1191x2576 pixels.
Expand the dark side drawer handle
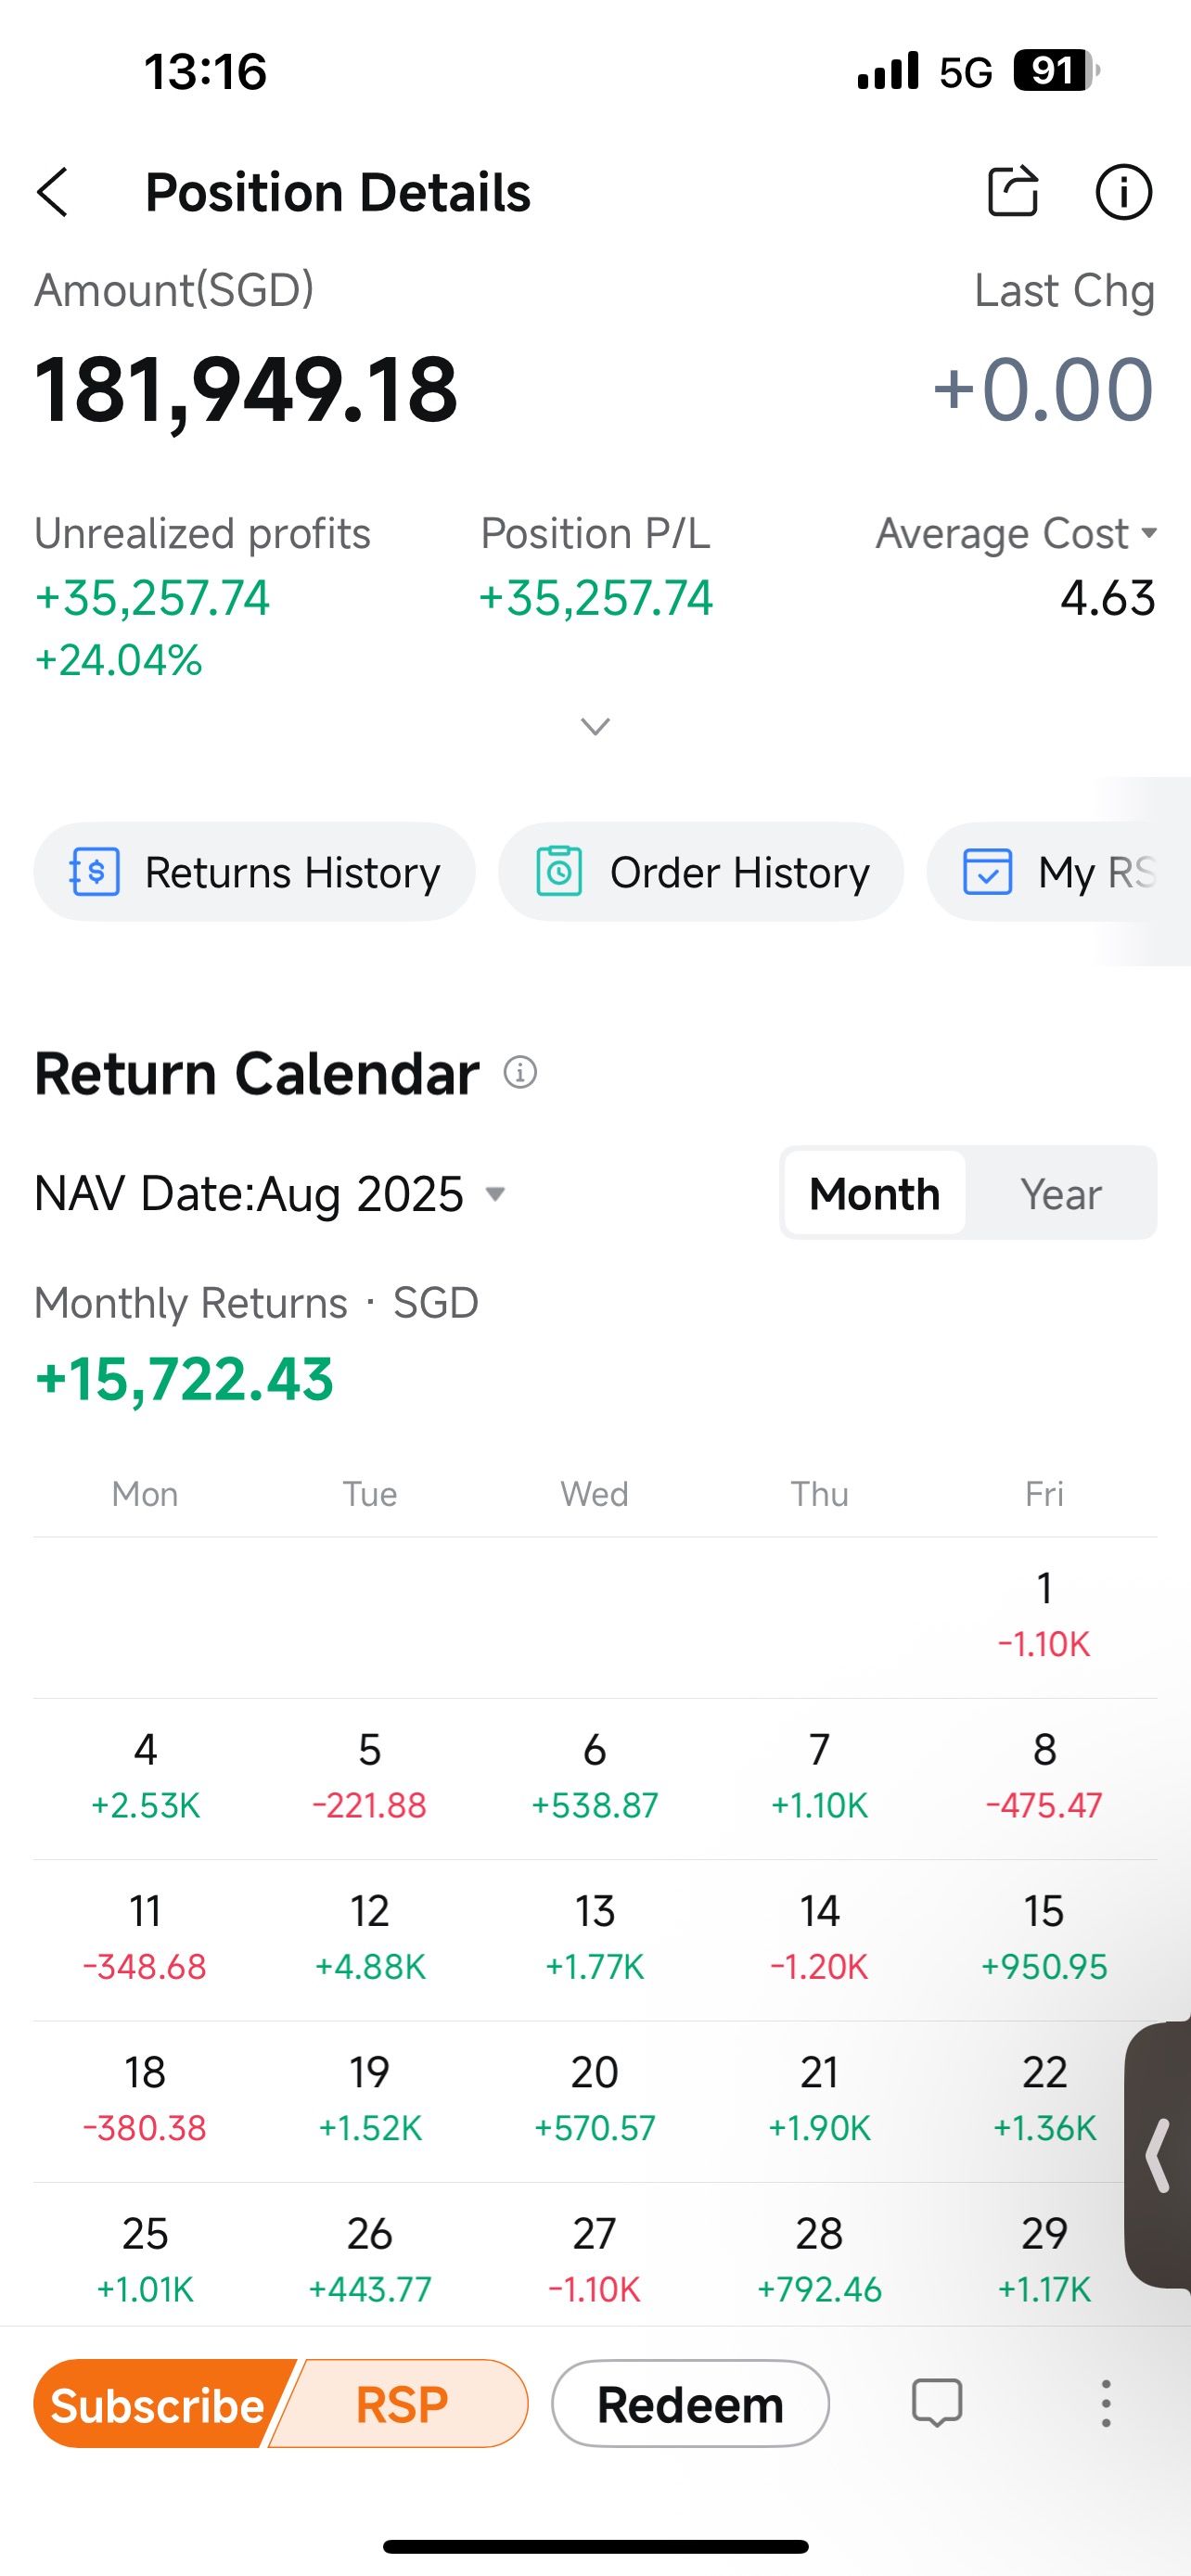[x=1159, y=2156]
